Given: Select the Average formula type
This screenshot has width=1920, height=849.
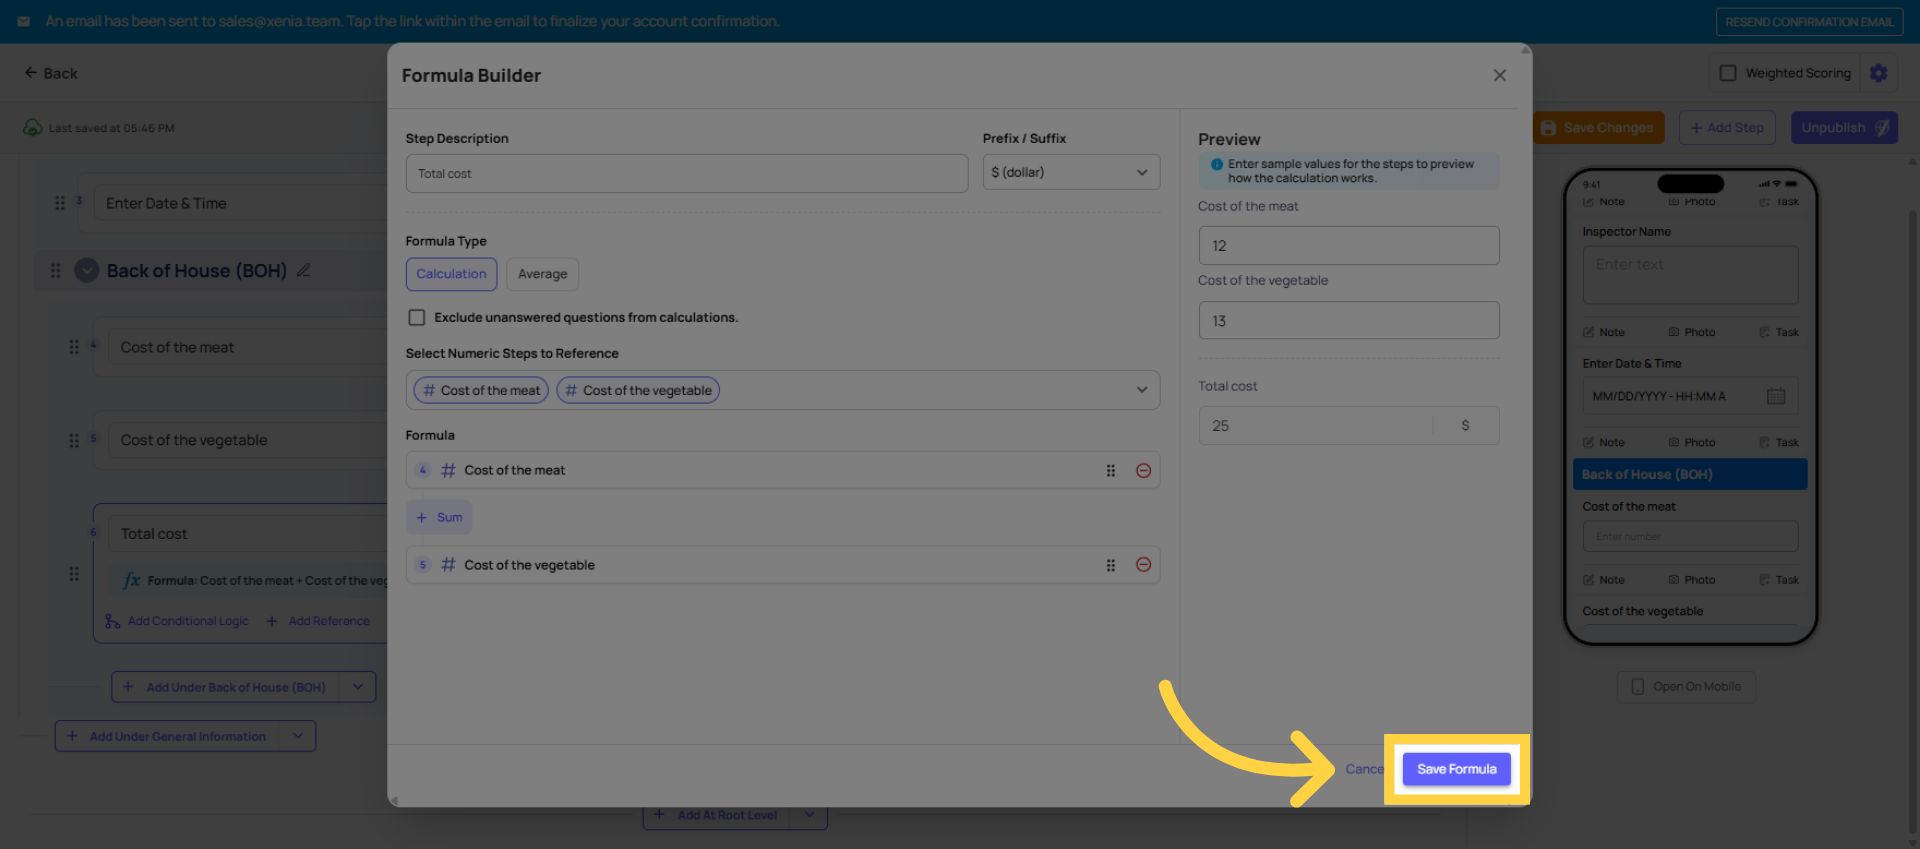Looking at the screenshot, I should pos(542,274).
